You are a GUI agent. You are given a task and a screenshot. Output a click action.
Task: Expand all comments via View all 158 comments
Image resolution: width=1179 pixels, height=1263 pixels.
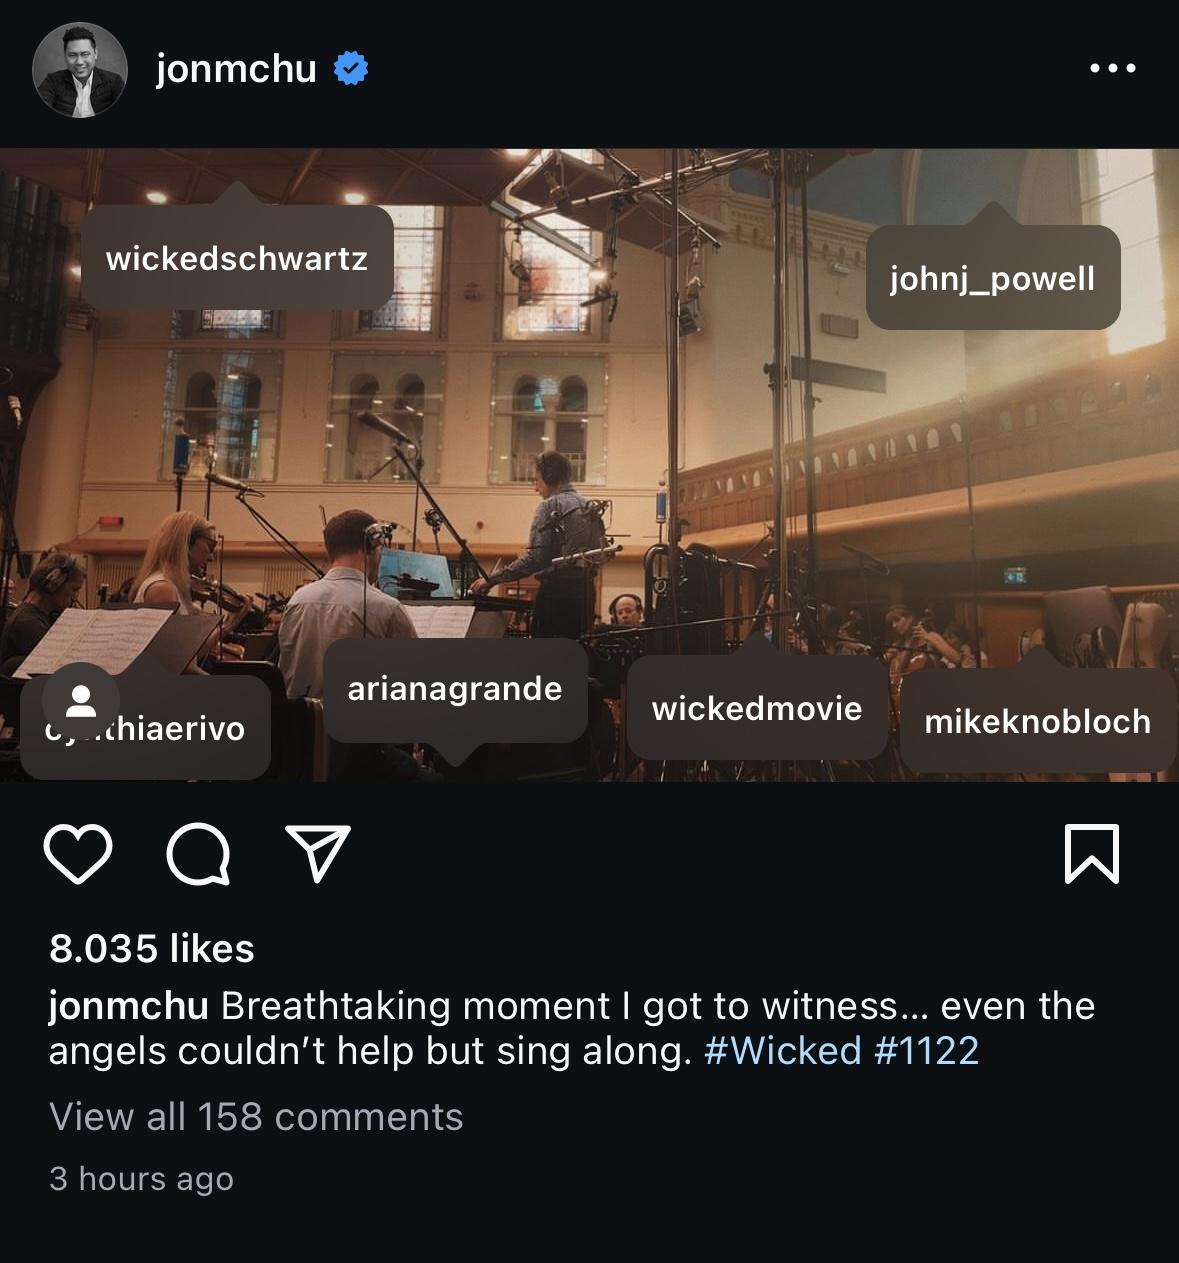click(x=257, y=1116)
